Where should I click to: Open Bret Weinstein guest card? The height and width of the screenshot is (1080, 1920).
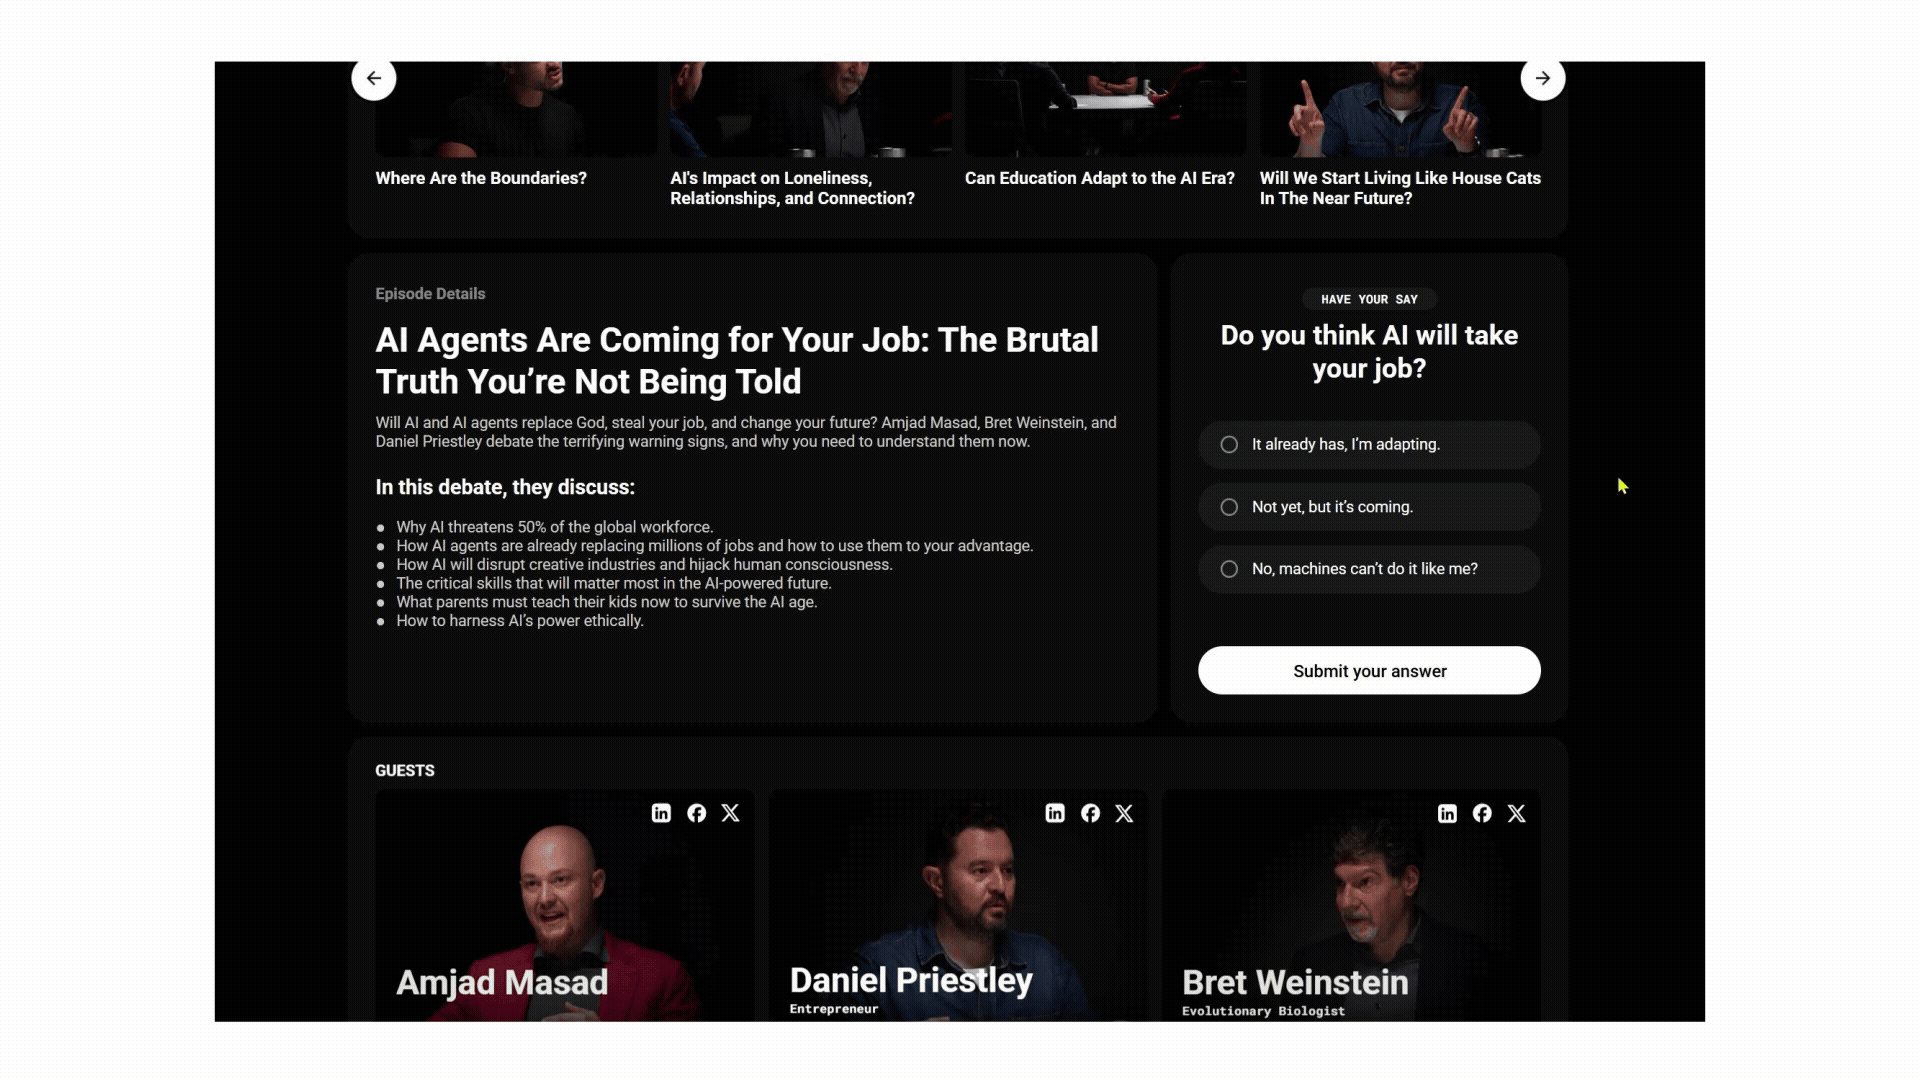pyautogui.click(x=1351, y=905)
